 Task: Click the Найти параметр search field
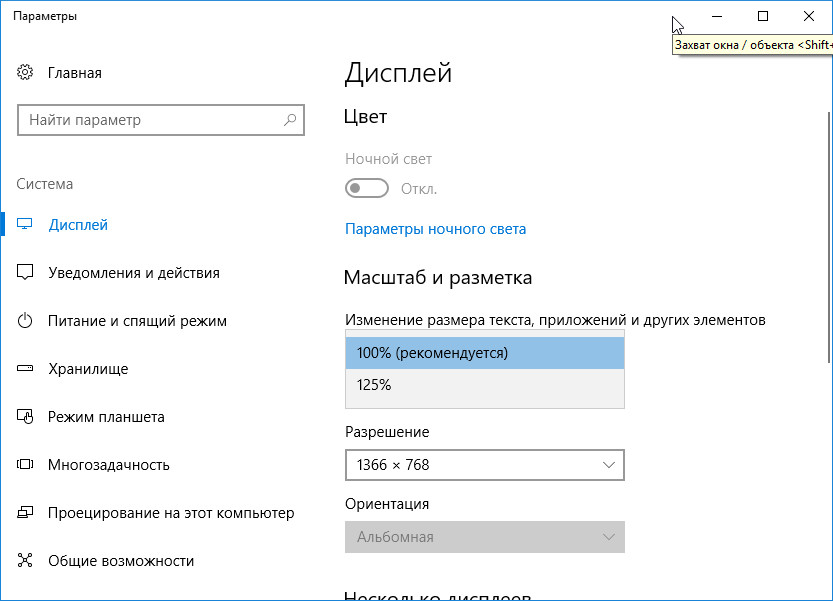click(160, 120)
